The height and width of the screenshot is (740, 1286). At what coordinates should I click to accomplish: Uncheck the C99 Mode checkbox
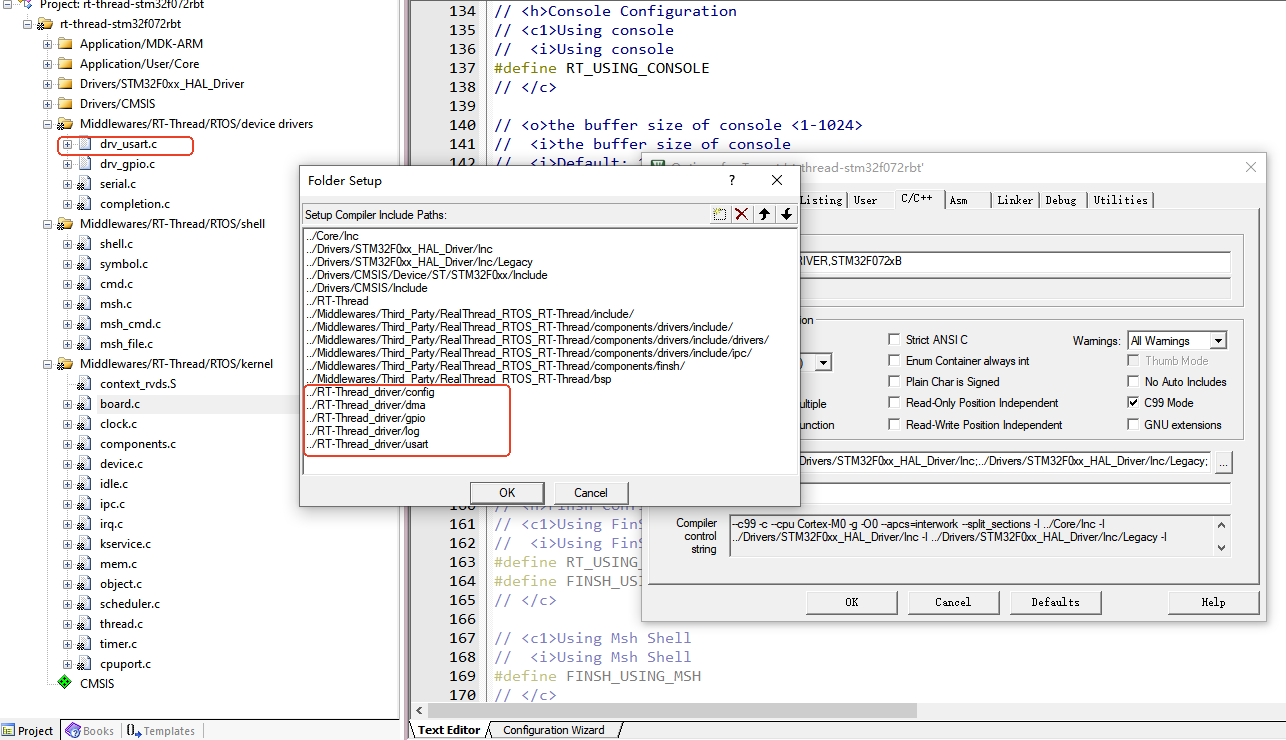pos(1133,403)
